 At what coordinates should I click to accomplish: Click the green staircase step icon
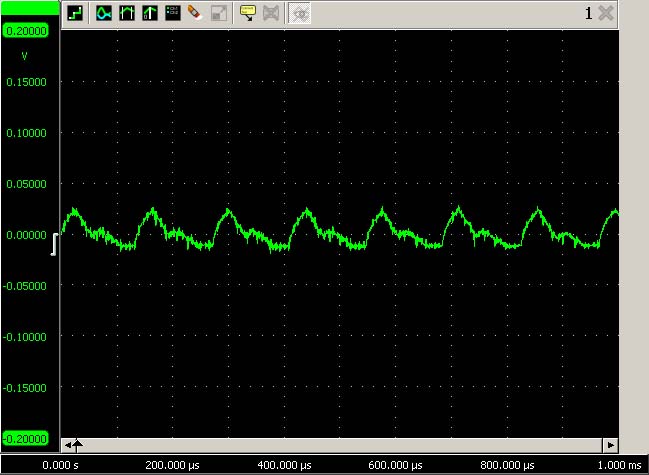coord(75,13)
